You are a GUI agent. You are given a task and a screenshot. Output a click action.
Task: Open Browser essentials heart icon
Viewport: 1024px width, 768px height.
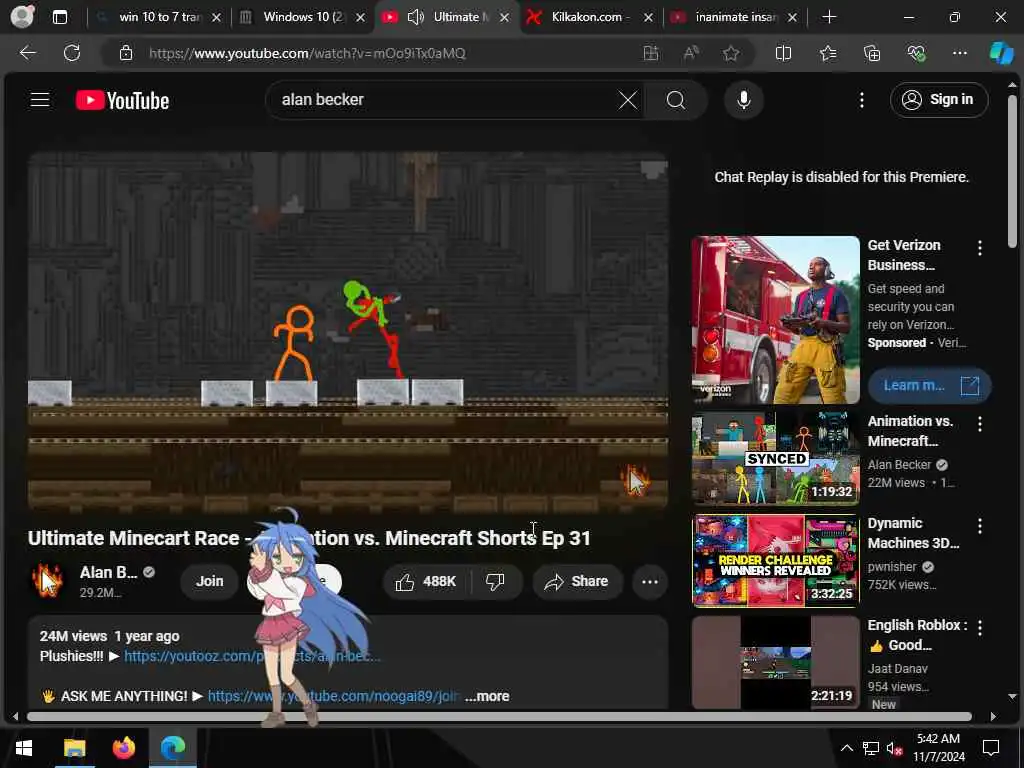(x=916, y=53)
